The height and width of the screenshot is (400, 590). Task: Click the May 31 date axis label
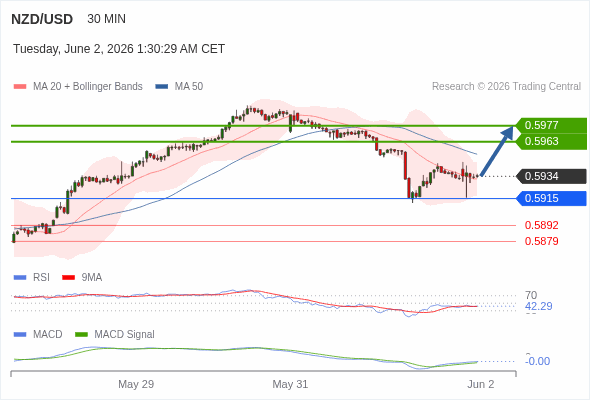(290, 384)
